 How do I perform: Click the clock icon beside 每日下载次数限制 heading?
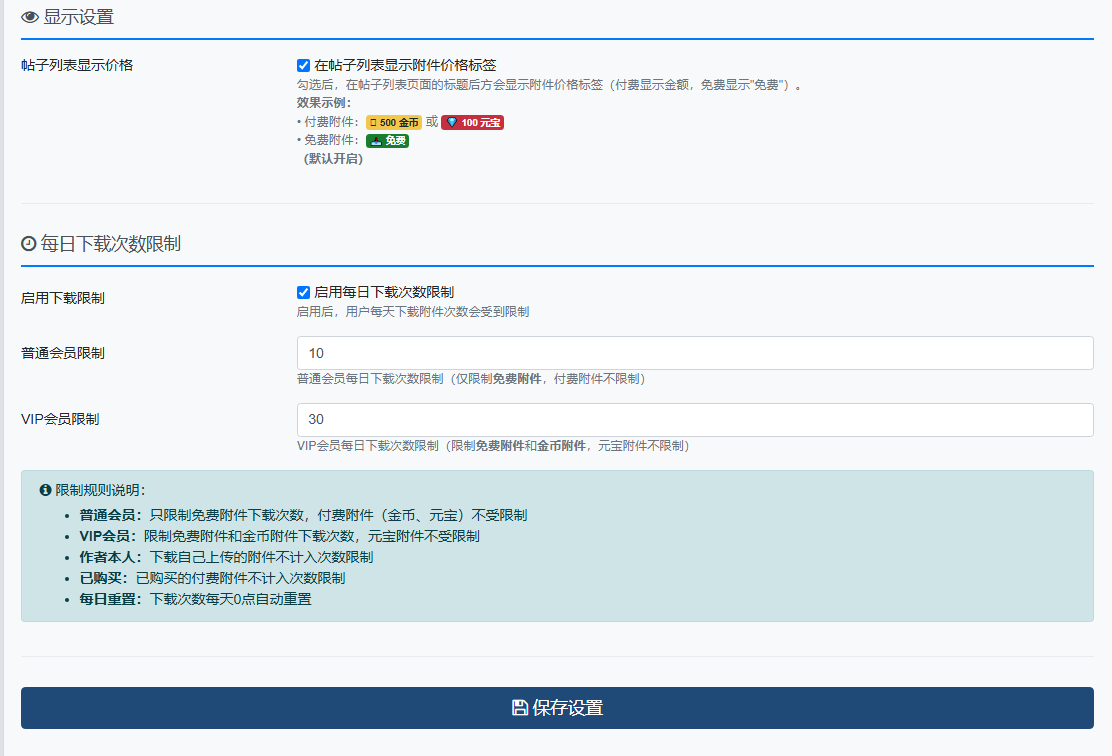(x=29, y=244)
